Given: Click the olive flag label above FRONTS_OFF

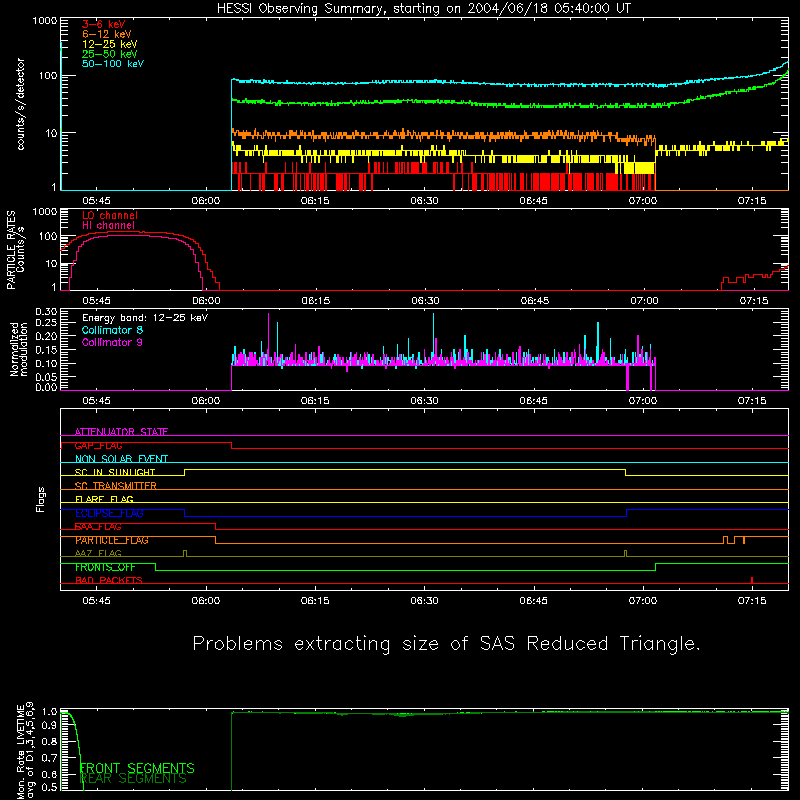Looking at the screenshot, I should tap(98, 554).
